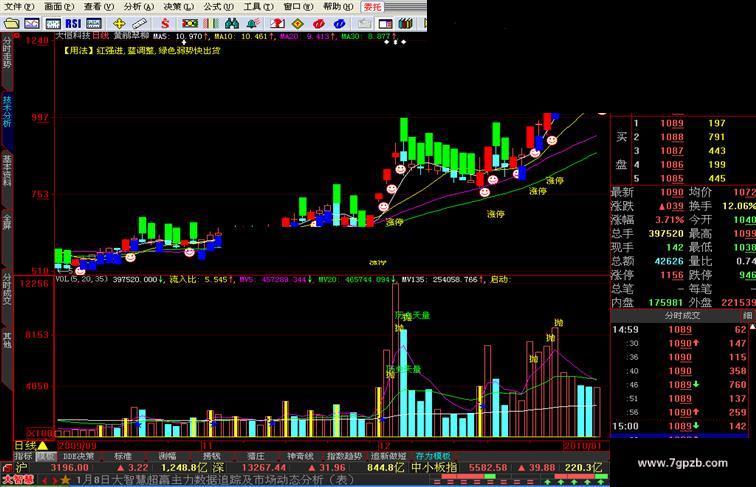Click buy level 1 price 1089
The width and height of the screenshot is (756, 487).
point(672,123)
